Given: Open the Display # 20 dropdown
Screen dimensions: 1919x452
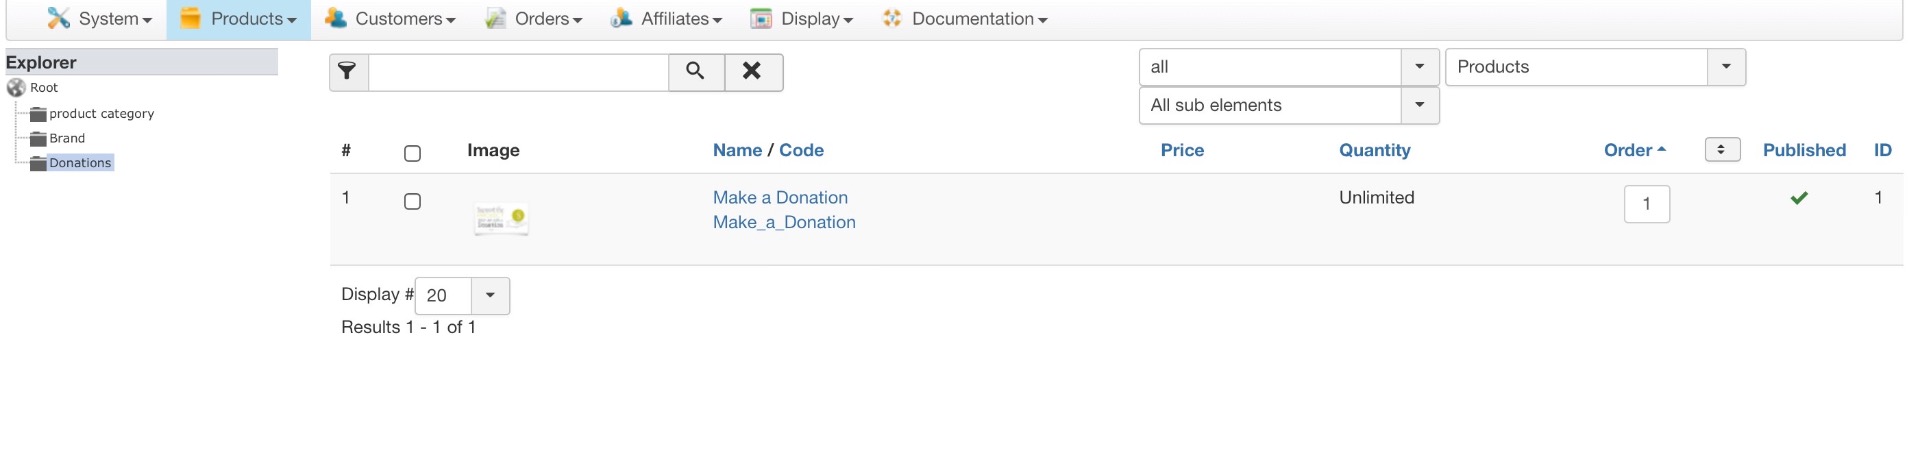Looking at the screenshot, I should pyautogui.click(x=490, y=296).
